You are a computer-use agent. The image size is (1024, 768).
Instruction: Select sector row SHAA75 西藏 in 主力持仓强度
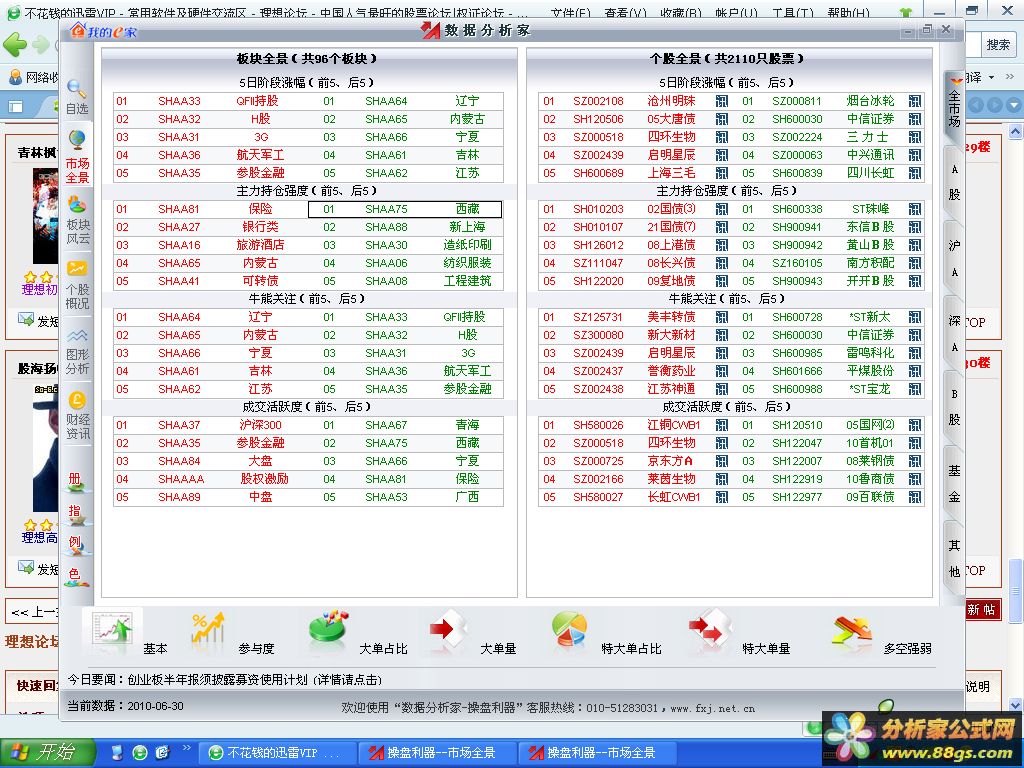coord(405,209)
